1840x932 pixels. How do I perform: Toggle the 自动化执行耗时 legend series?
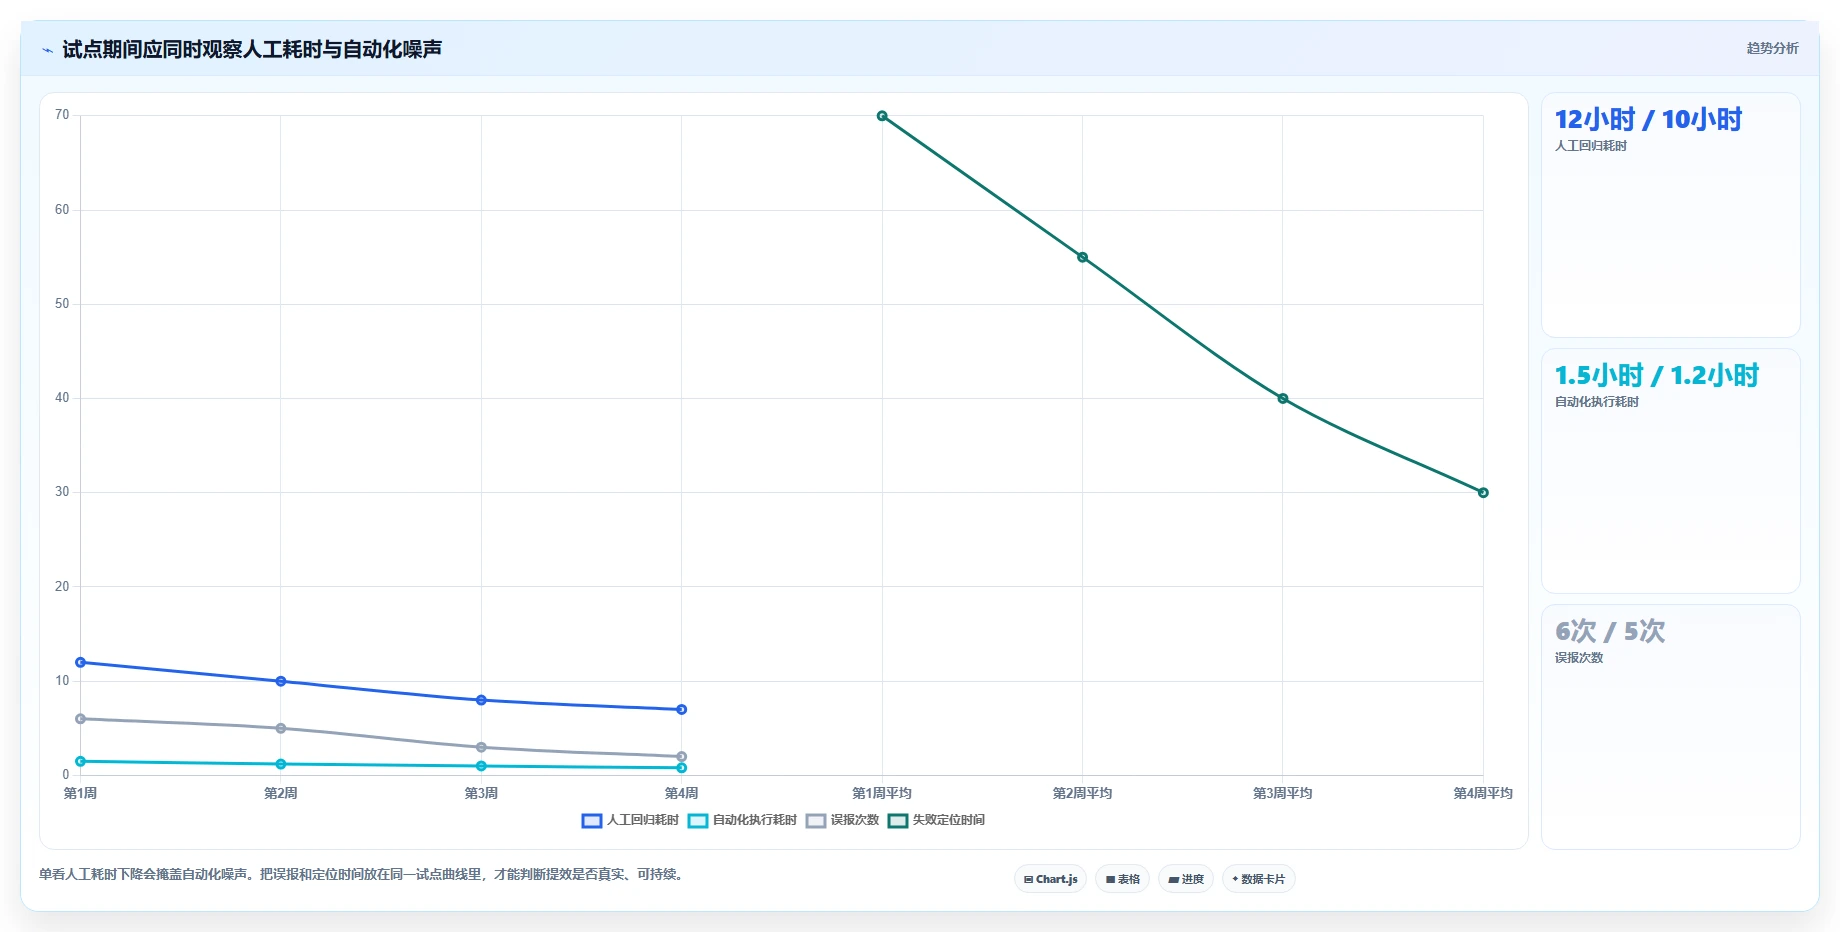pos(742,820)
